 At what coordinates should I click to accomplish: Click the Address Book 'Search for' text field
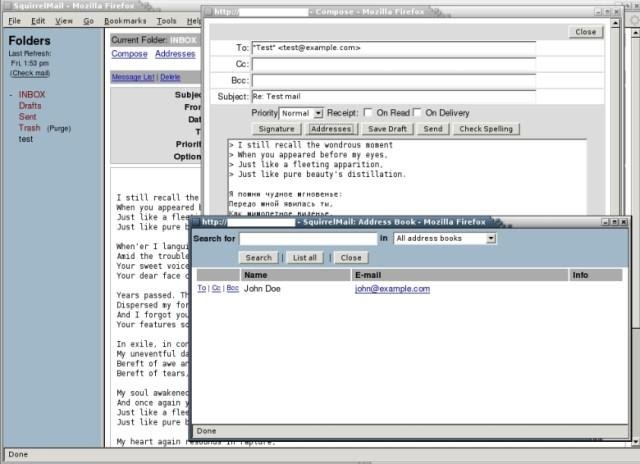tap(308, 239)
